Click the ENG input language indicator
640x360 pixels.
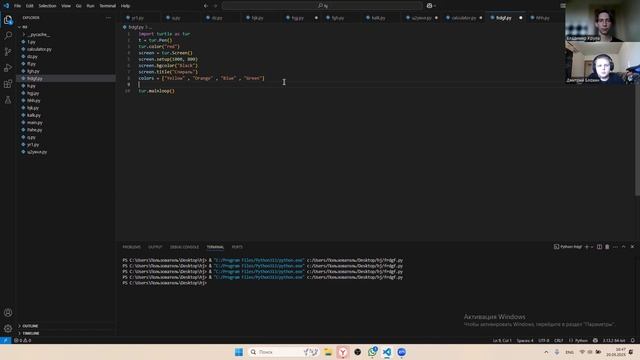click(x=569, y=352)
